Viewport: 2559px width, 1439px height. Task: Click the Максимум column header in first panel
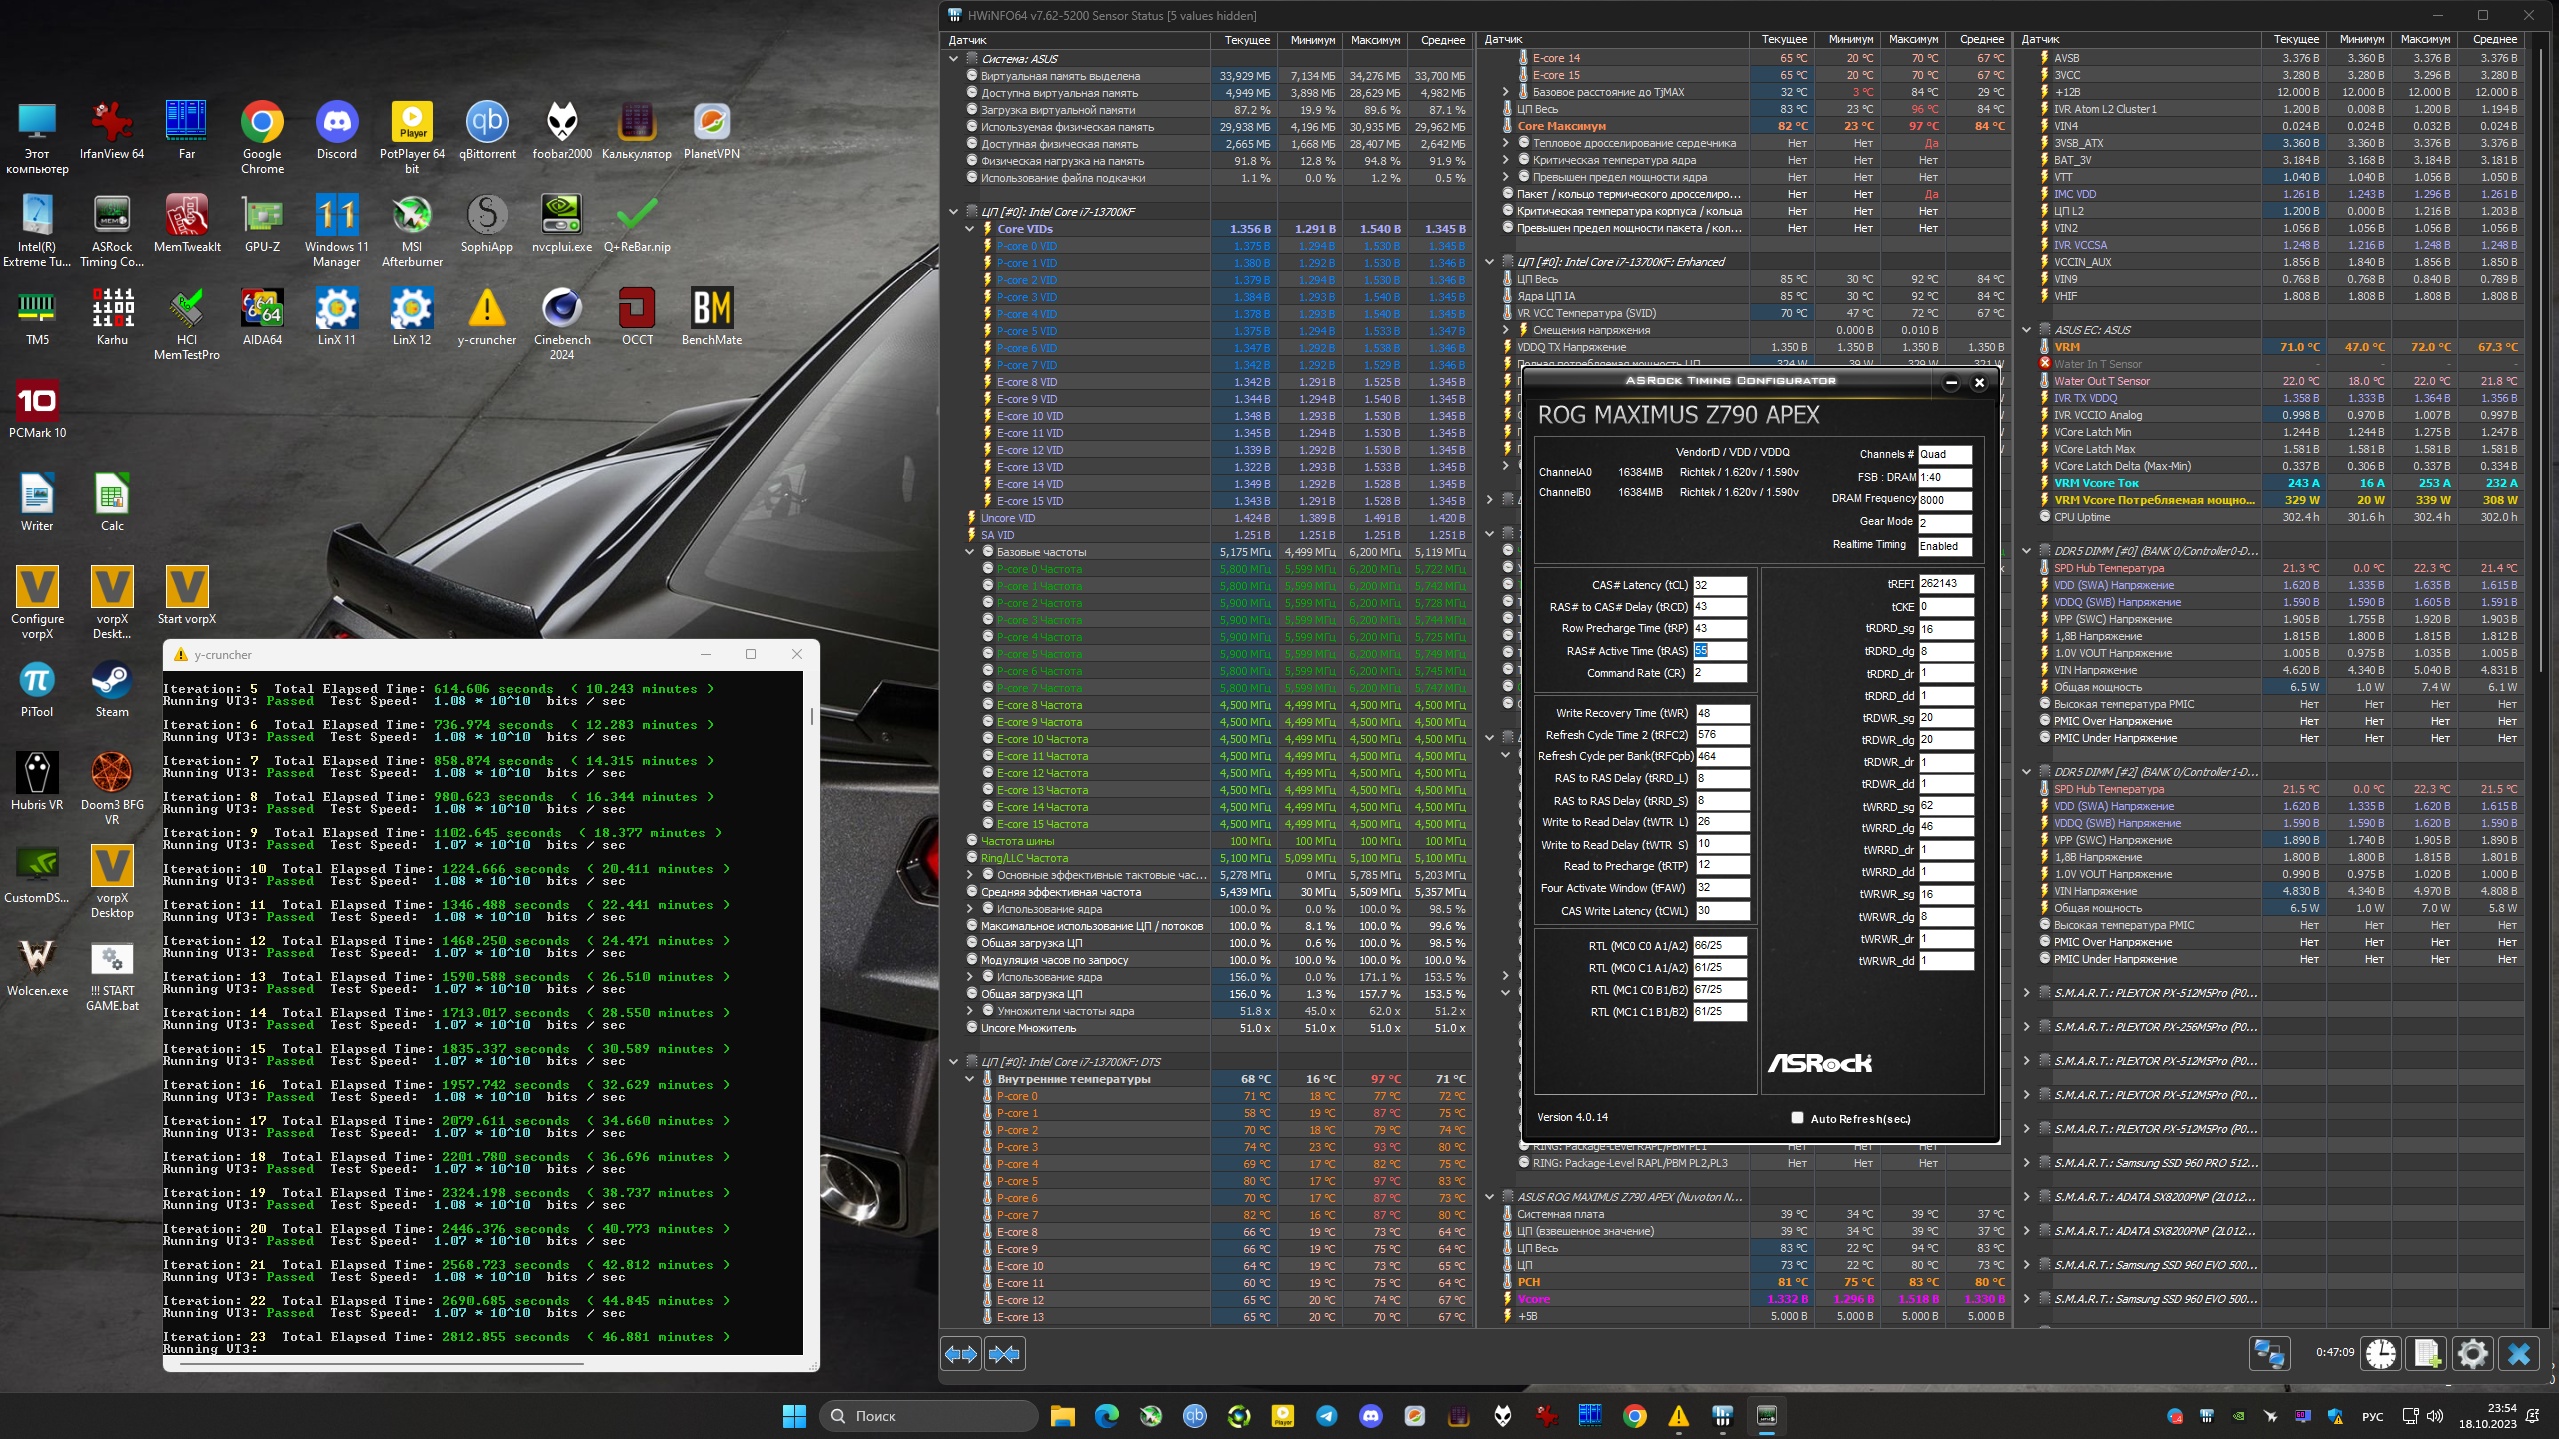[x=1374, y=40]
